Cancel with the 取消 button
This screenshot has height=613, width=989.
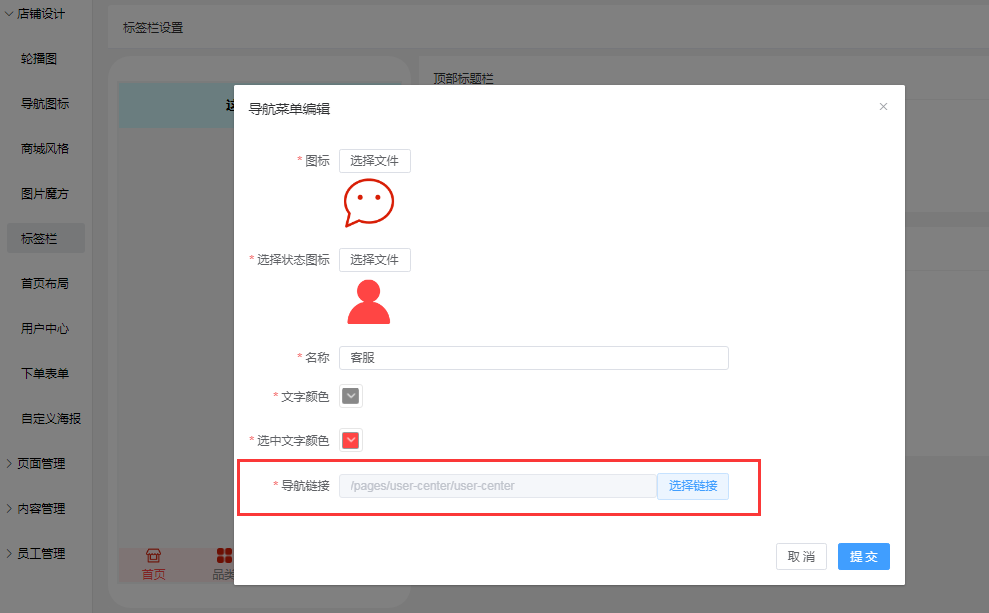pos(801,556)
